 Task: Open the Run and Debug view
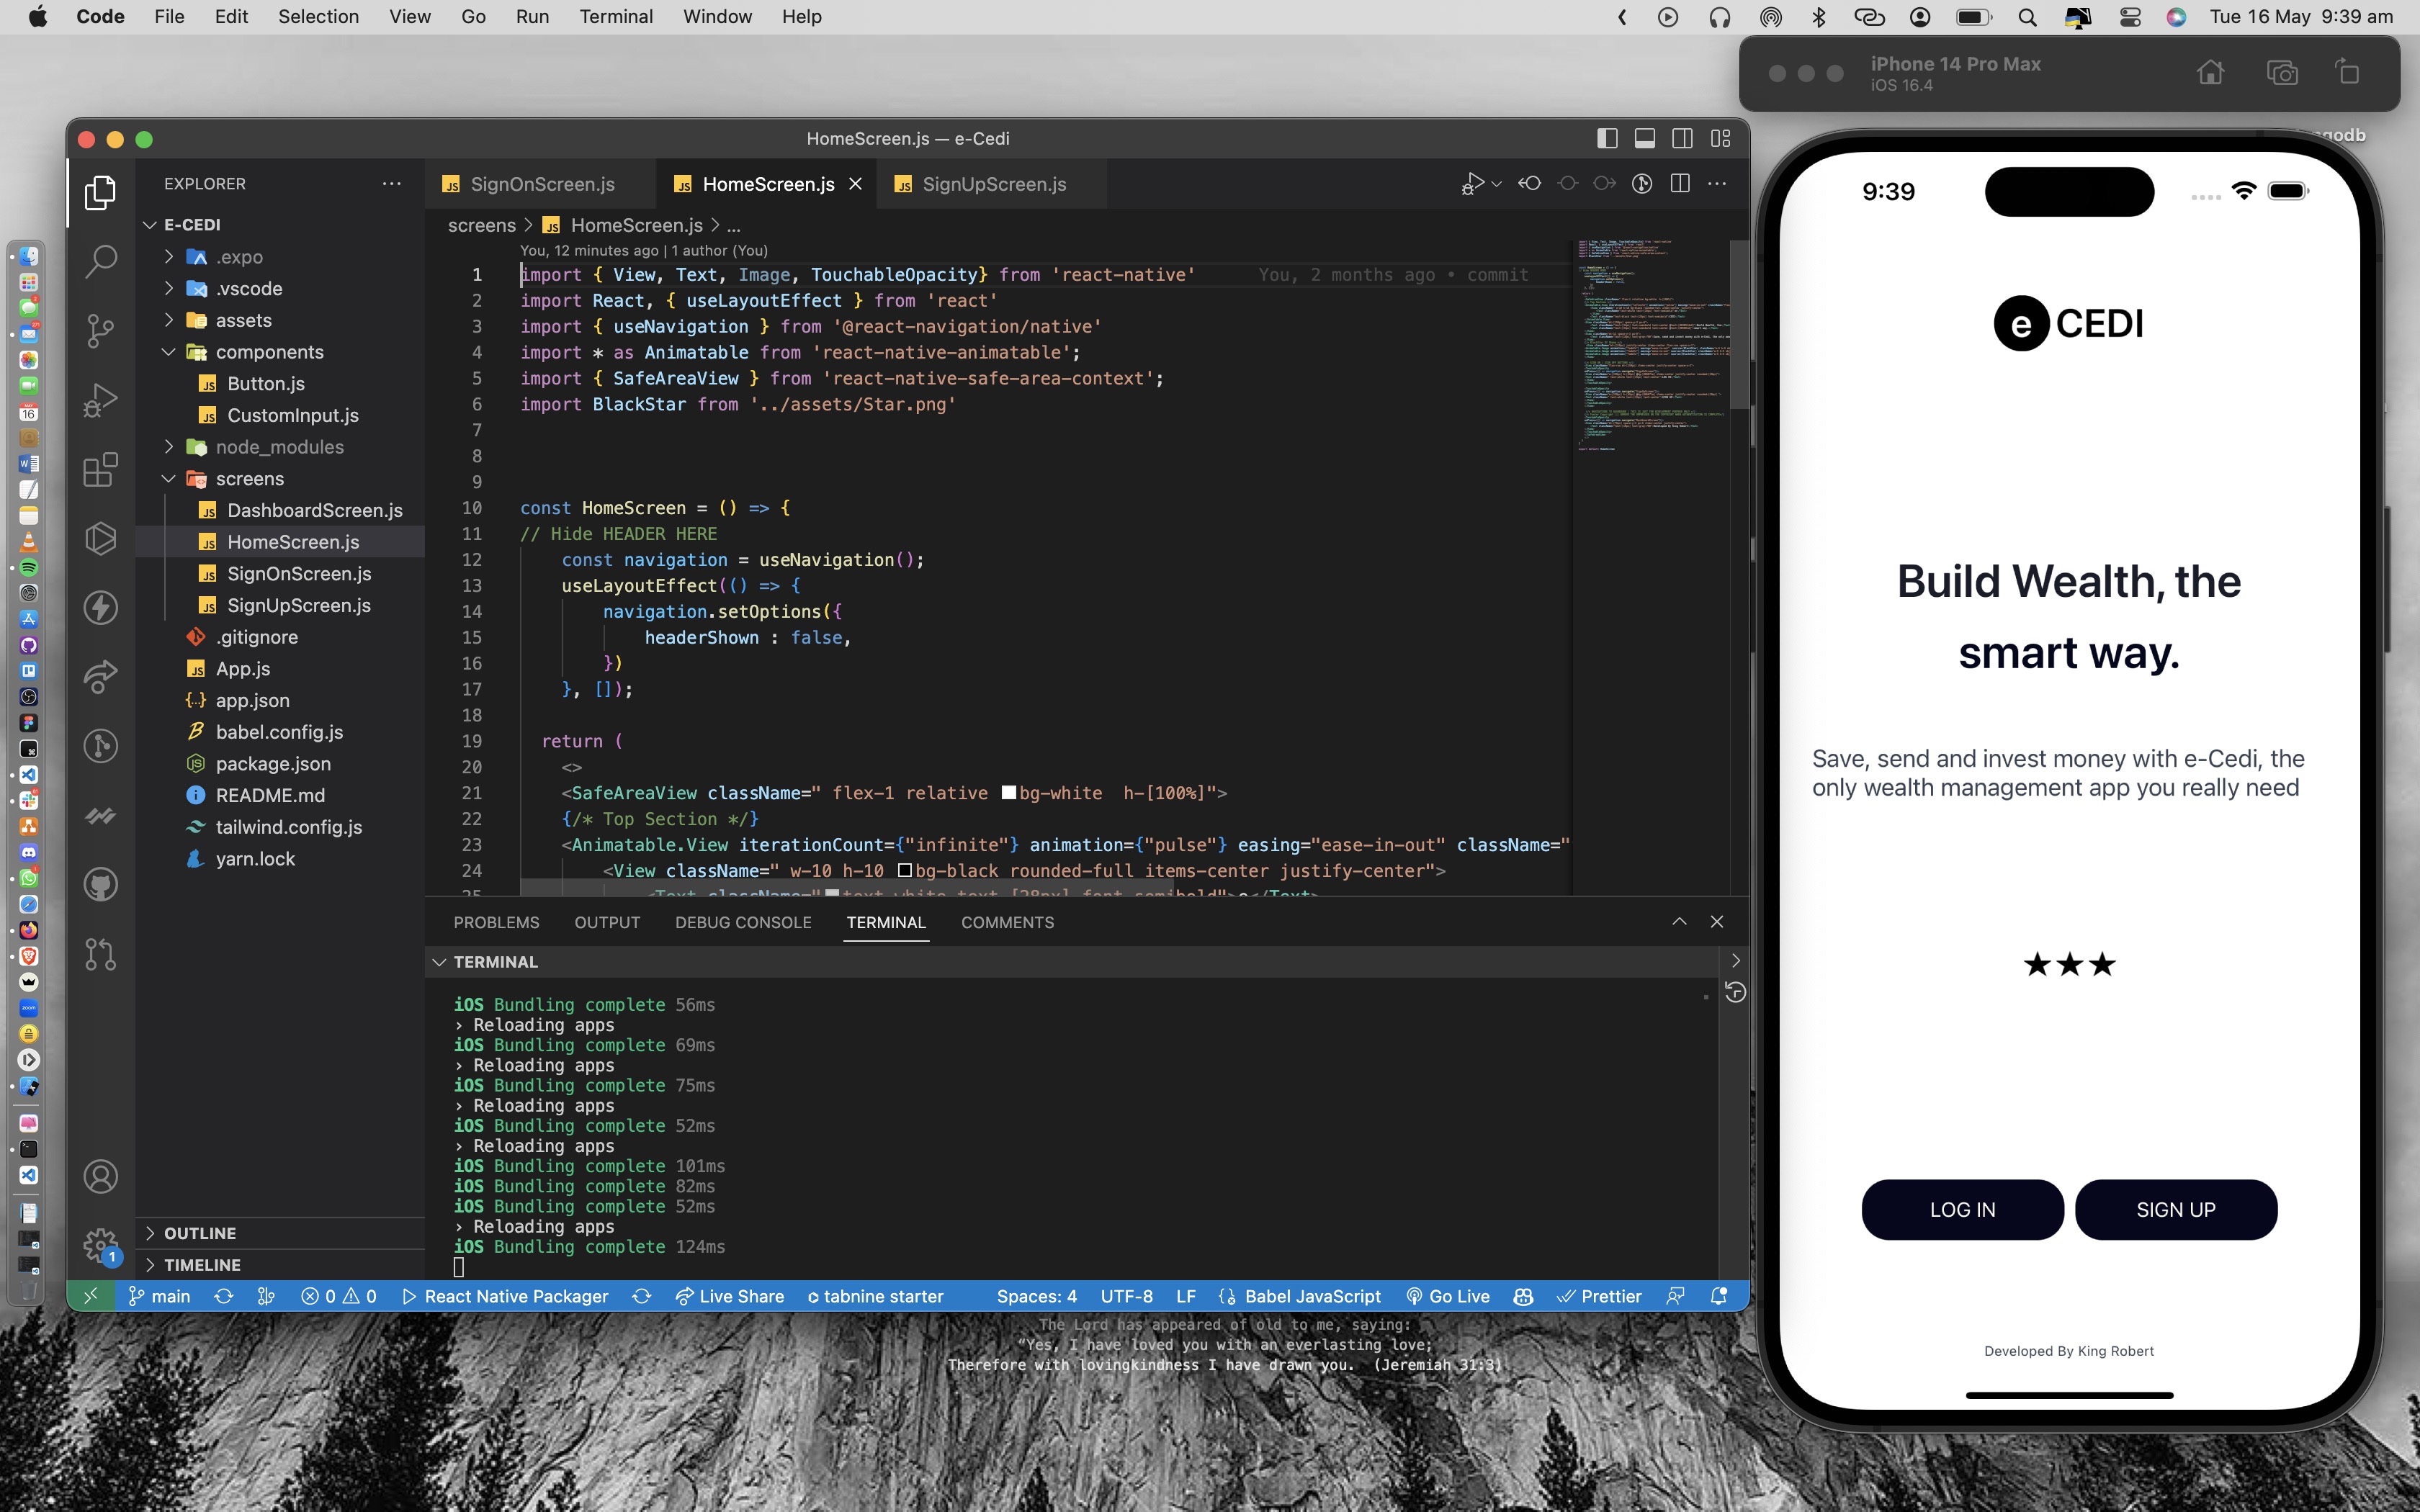pos(100,400)
